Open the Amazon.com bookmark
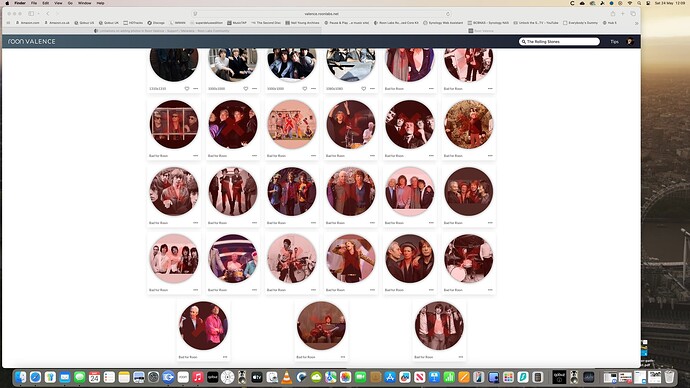The width and height of the screenshot is (690, 388). pyautogui.click(x=28, y=22)
